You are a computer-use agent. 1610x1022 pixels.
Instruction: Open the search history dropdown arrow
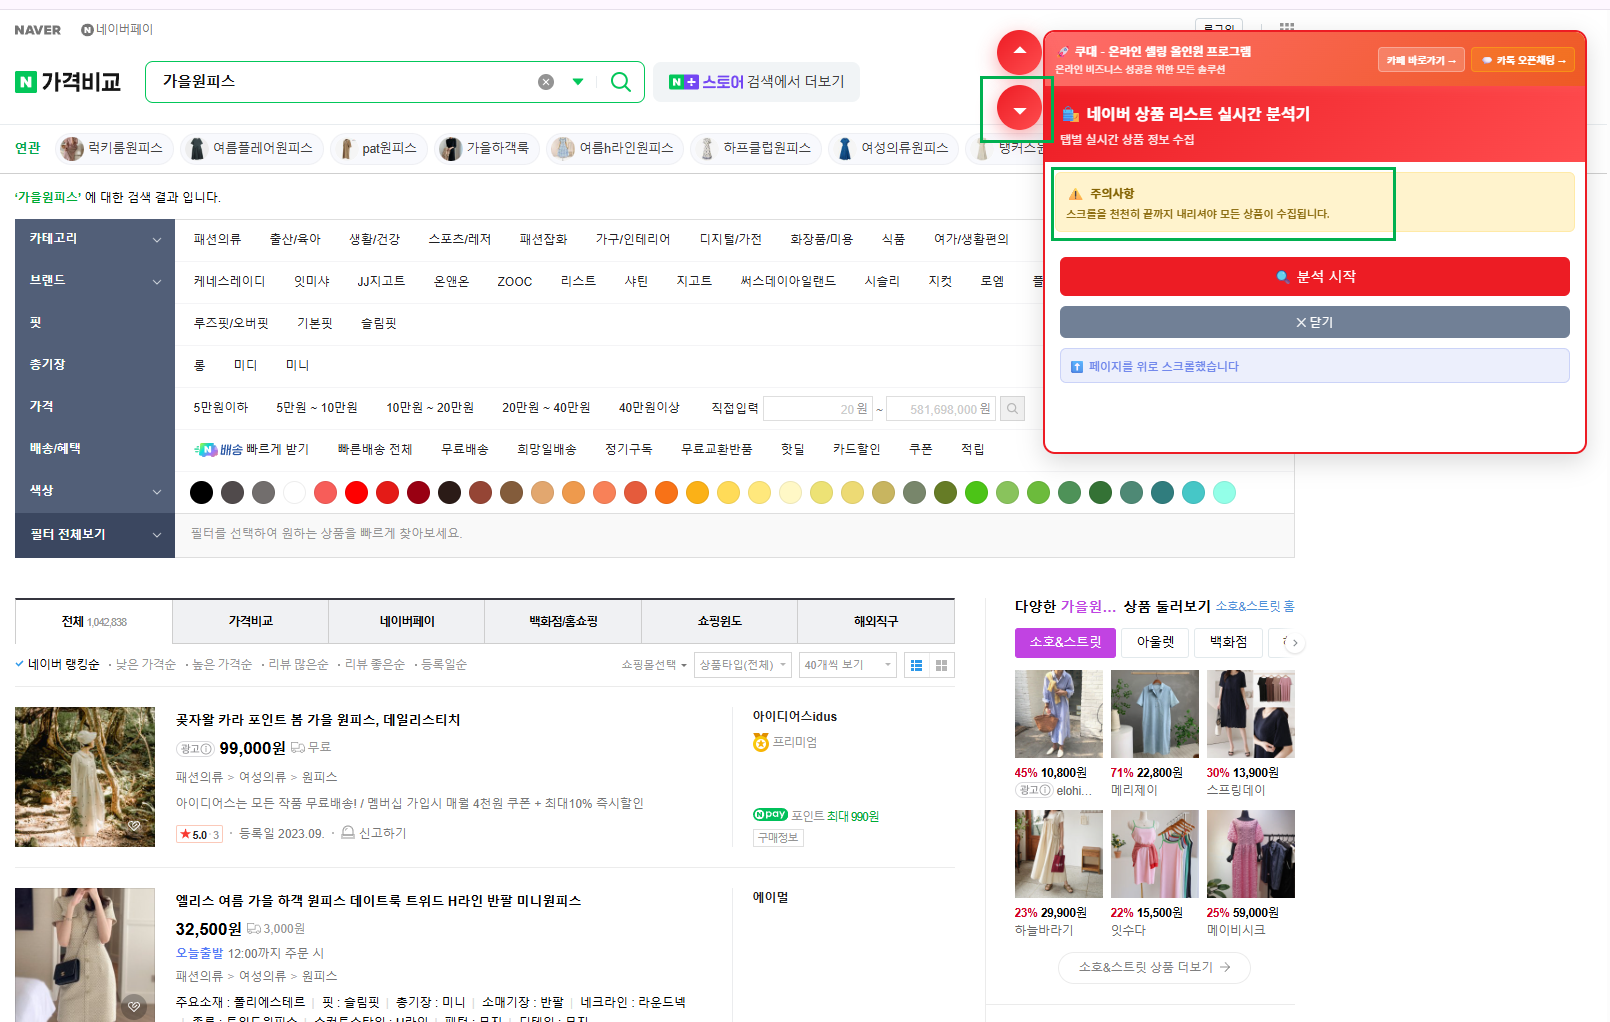tap(578, 82)
